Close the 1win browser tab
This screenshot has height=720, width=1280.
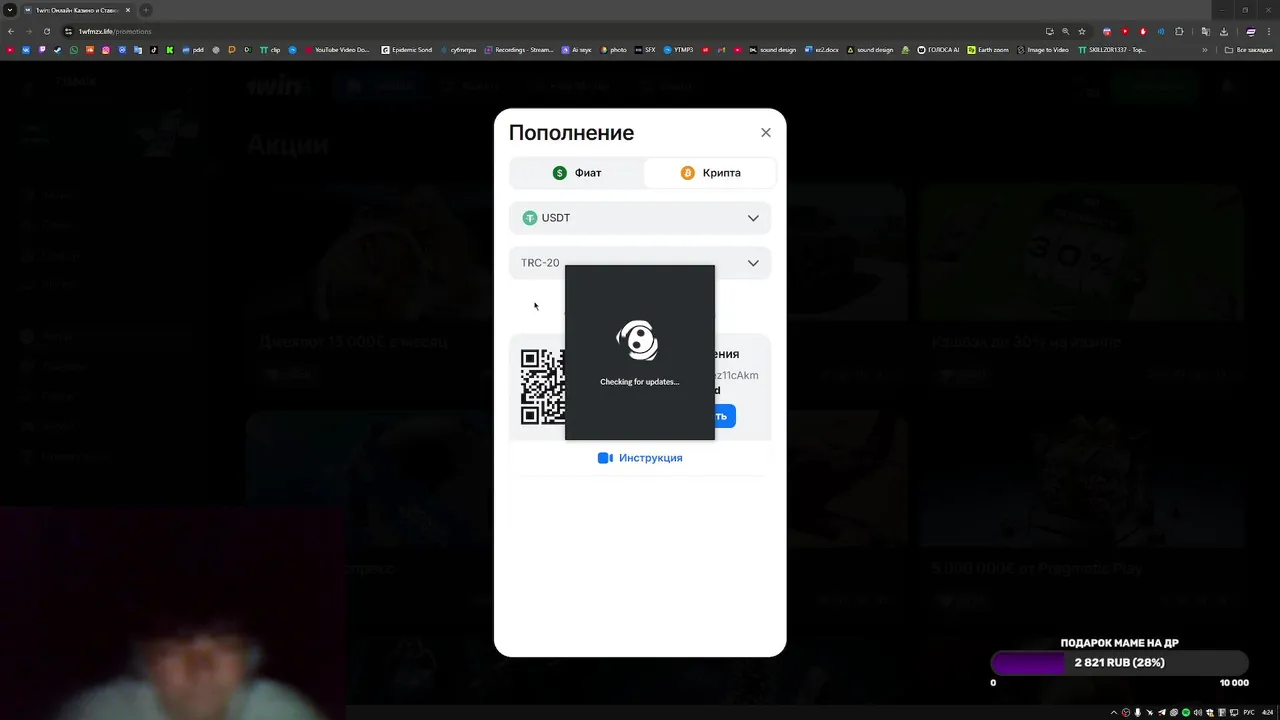click(128, 10)
